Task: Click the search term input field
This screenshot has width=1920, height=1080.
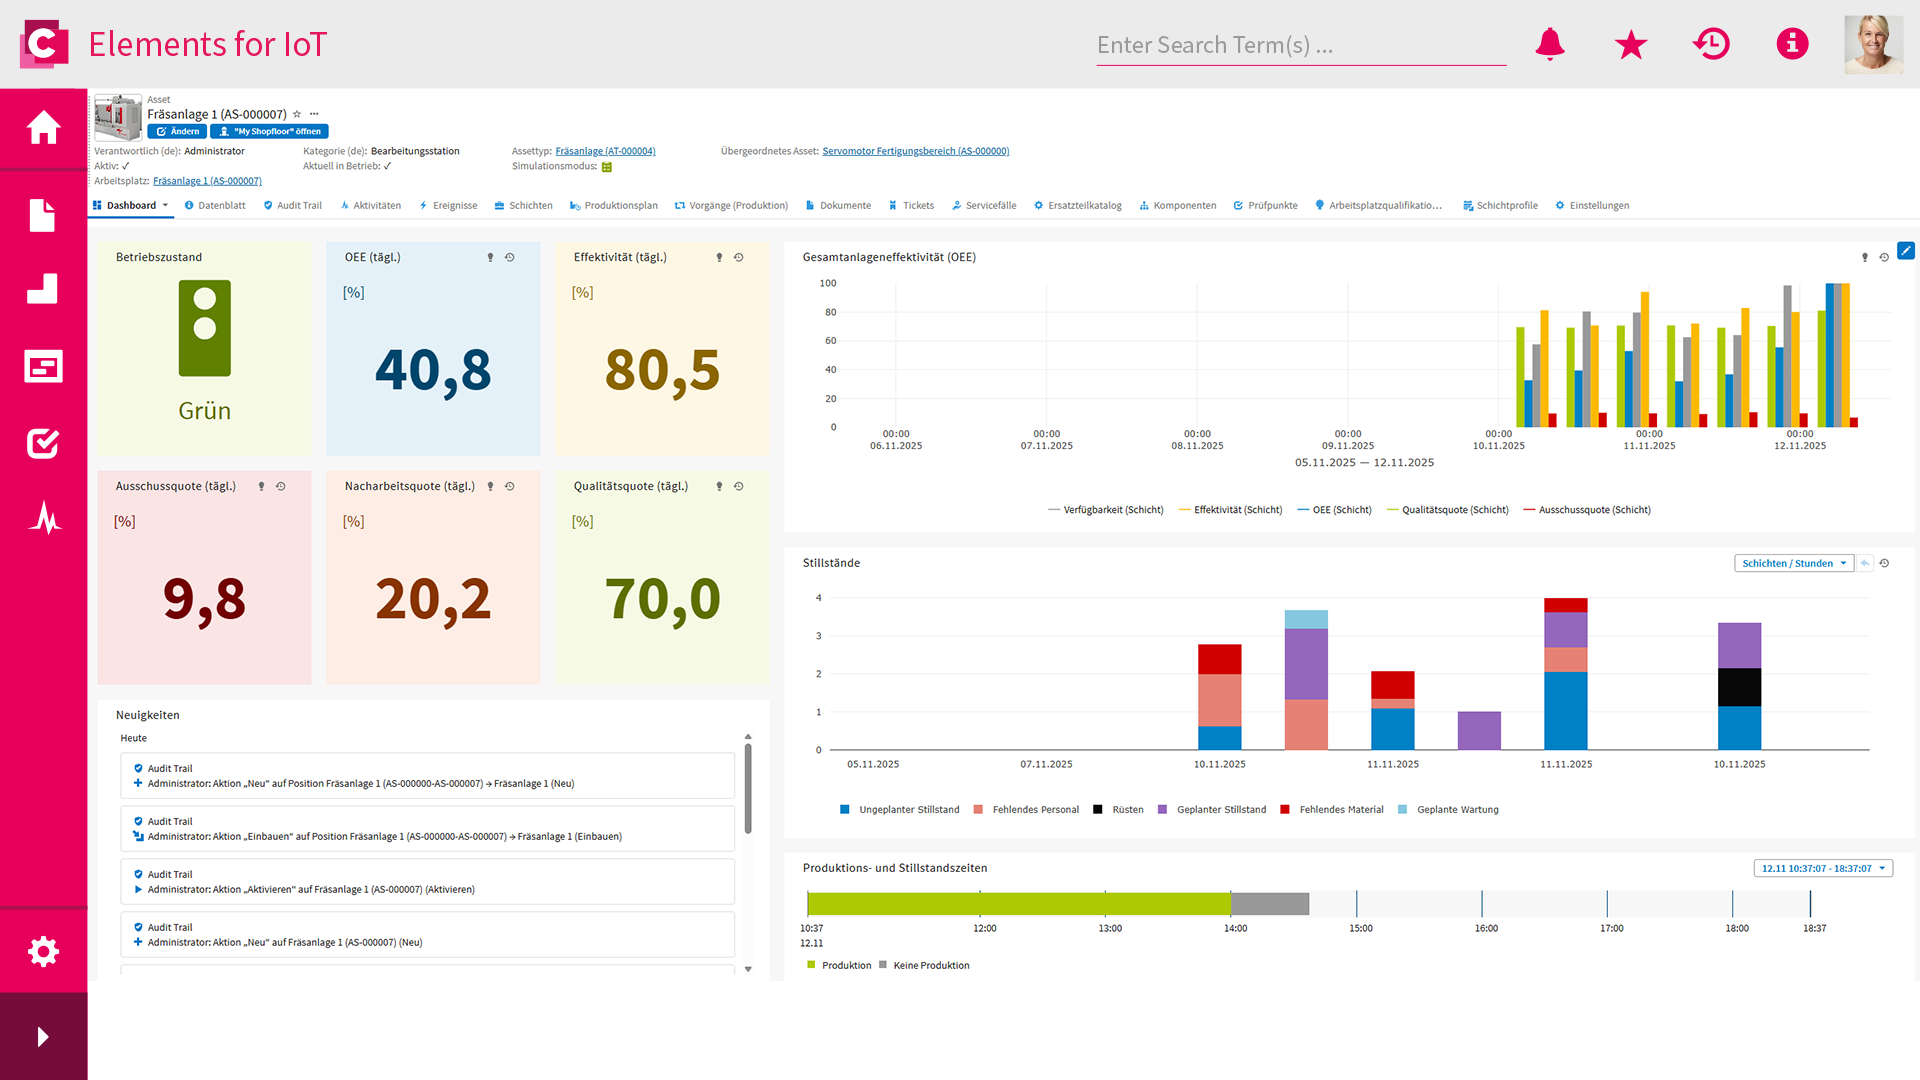Action: point(1300,45)
